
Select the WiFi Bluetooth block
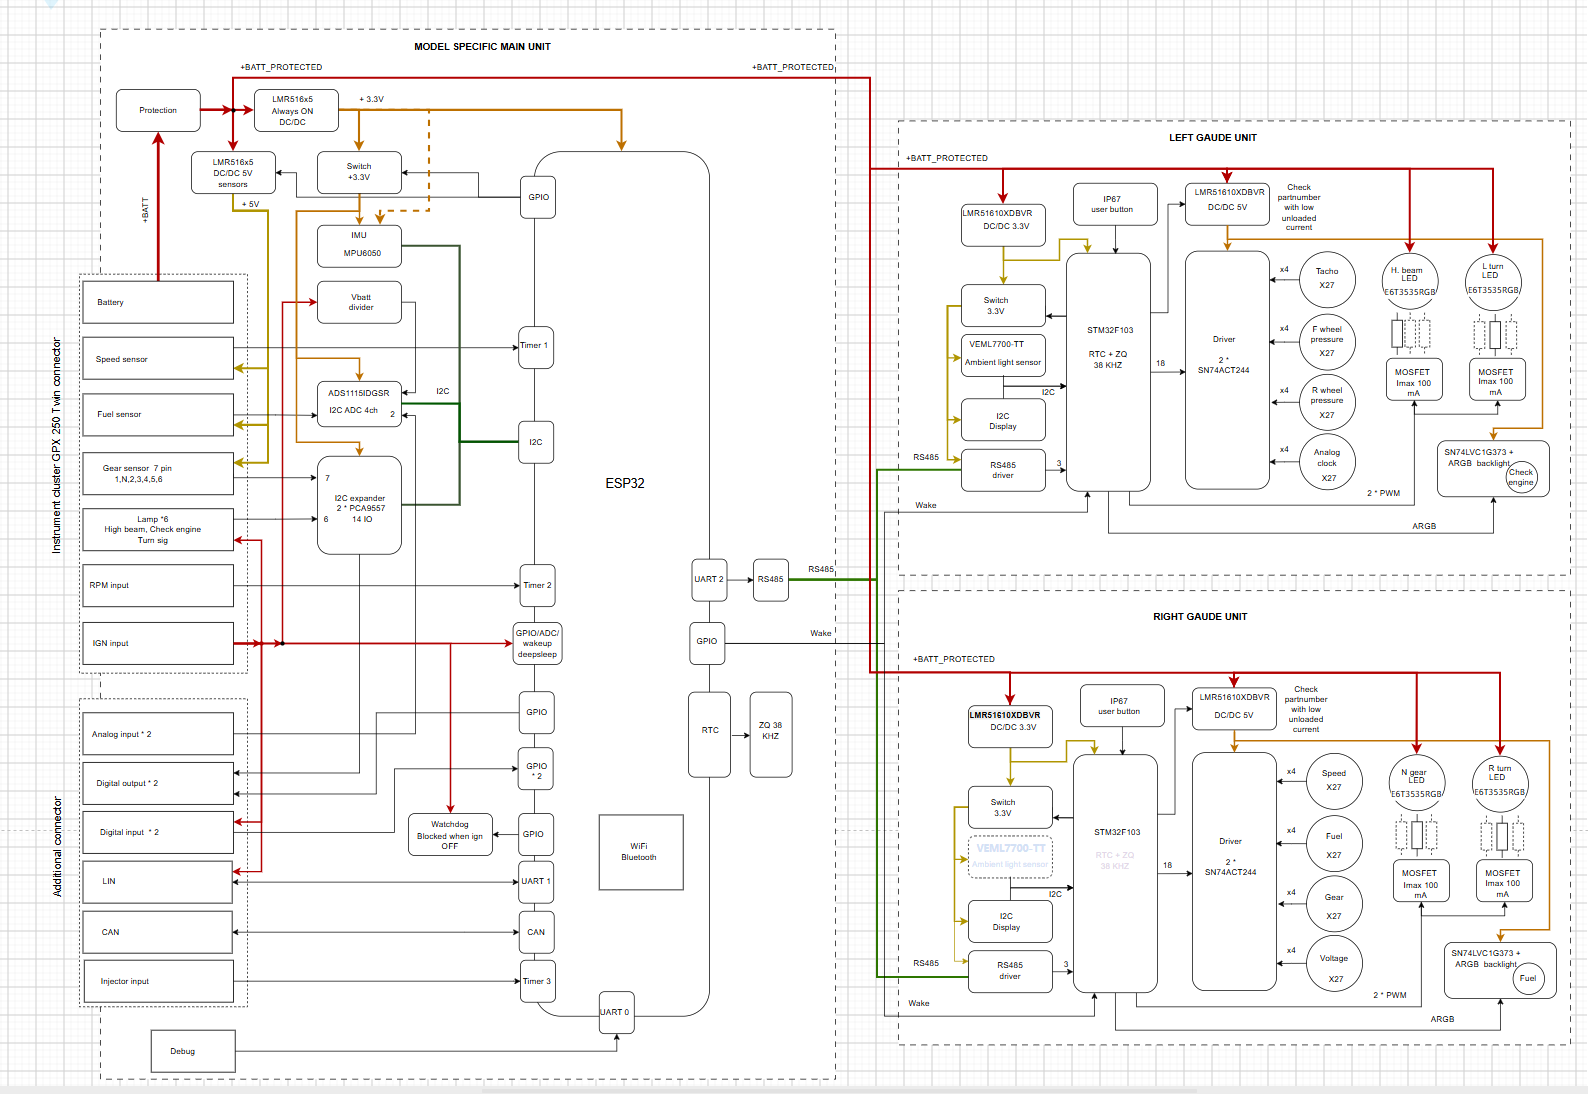(x=640, y=852)
